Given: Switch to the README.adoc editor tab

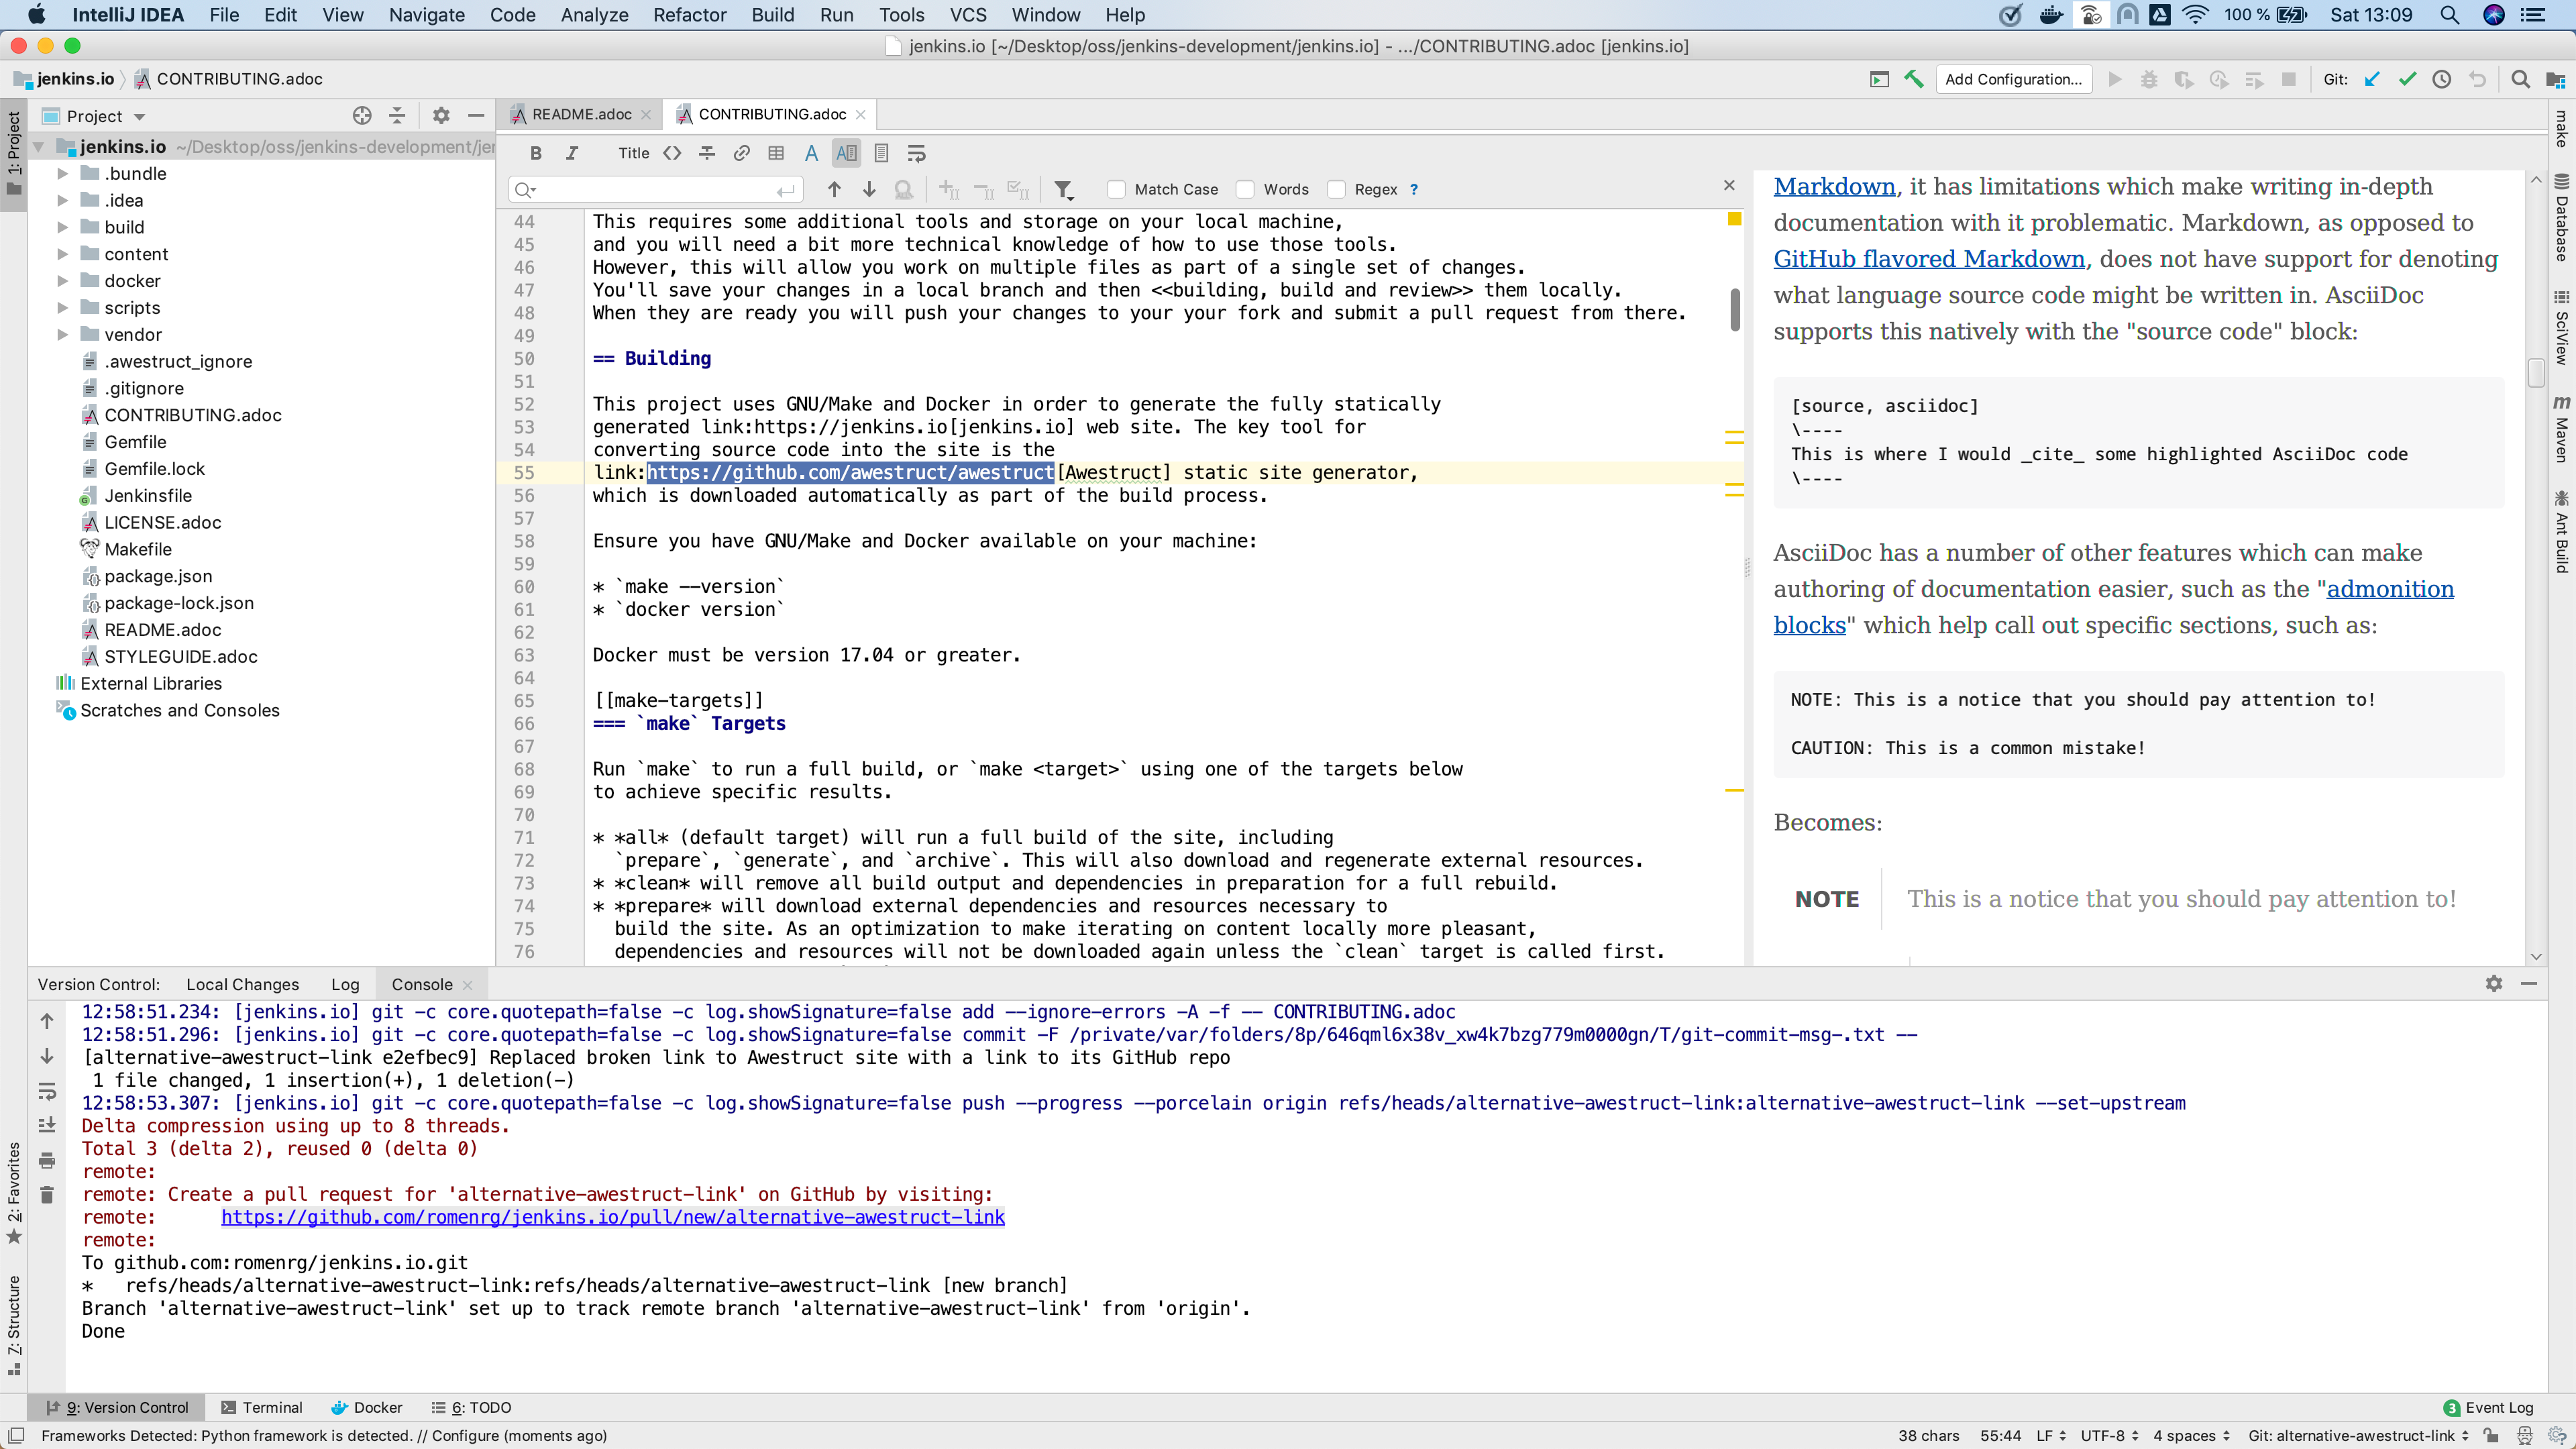Looking at the screenshot, I should click(581, 114).
